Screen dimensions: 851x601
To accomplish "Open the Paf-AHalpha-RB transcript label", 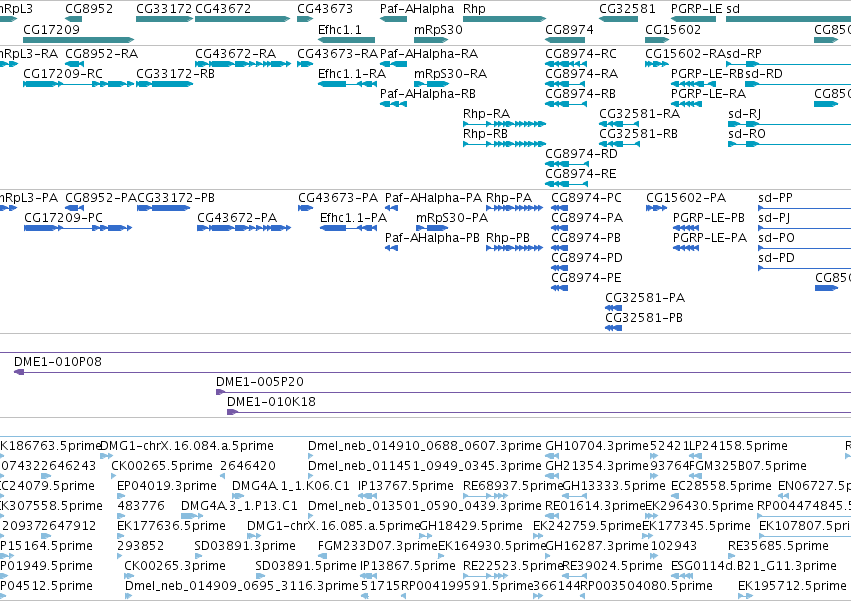I will point(428,93).
